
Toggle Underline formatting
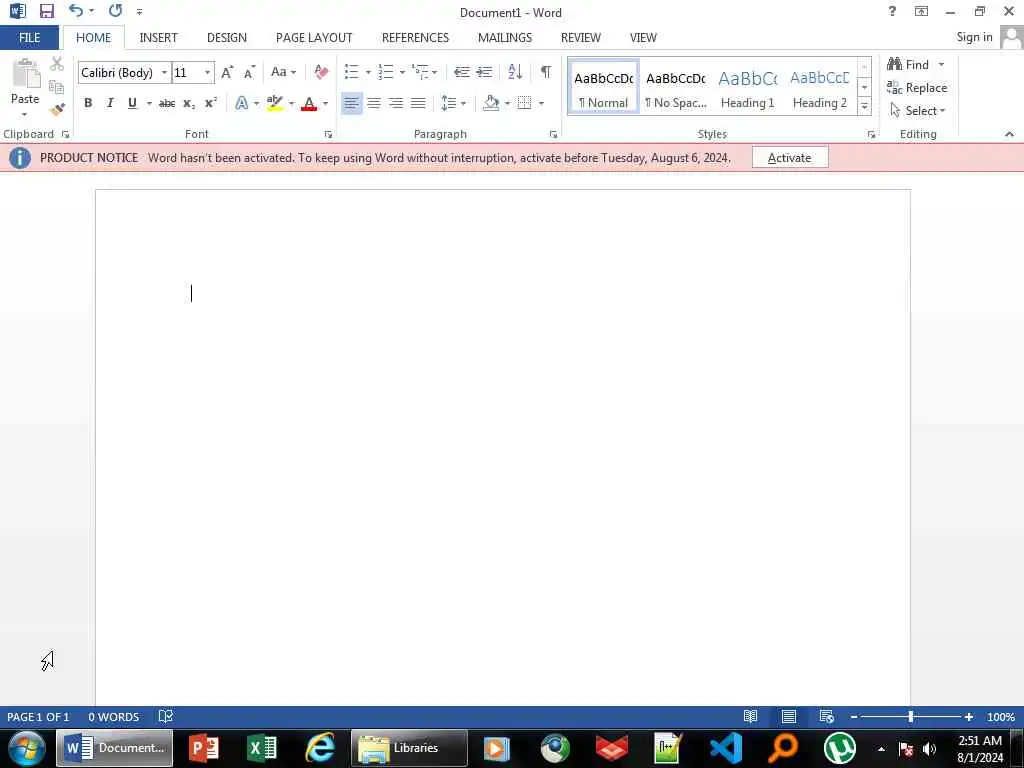(133, 103)
